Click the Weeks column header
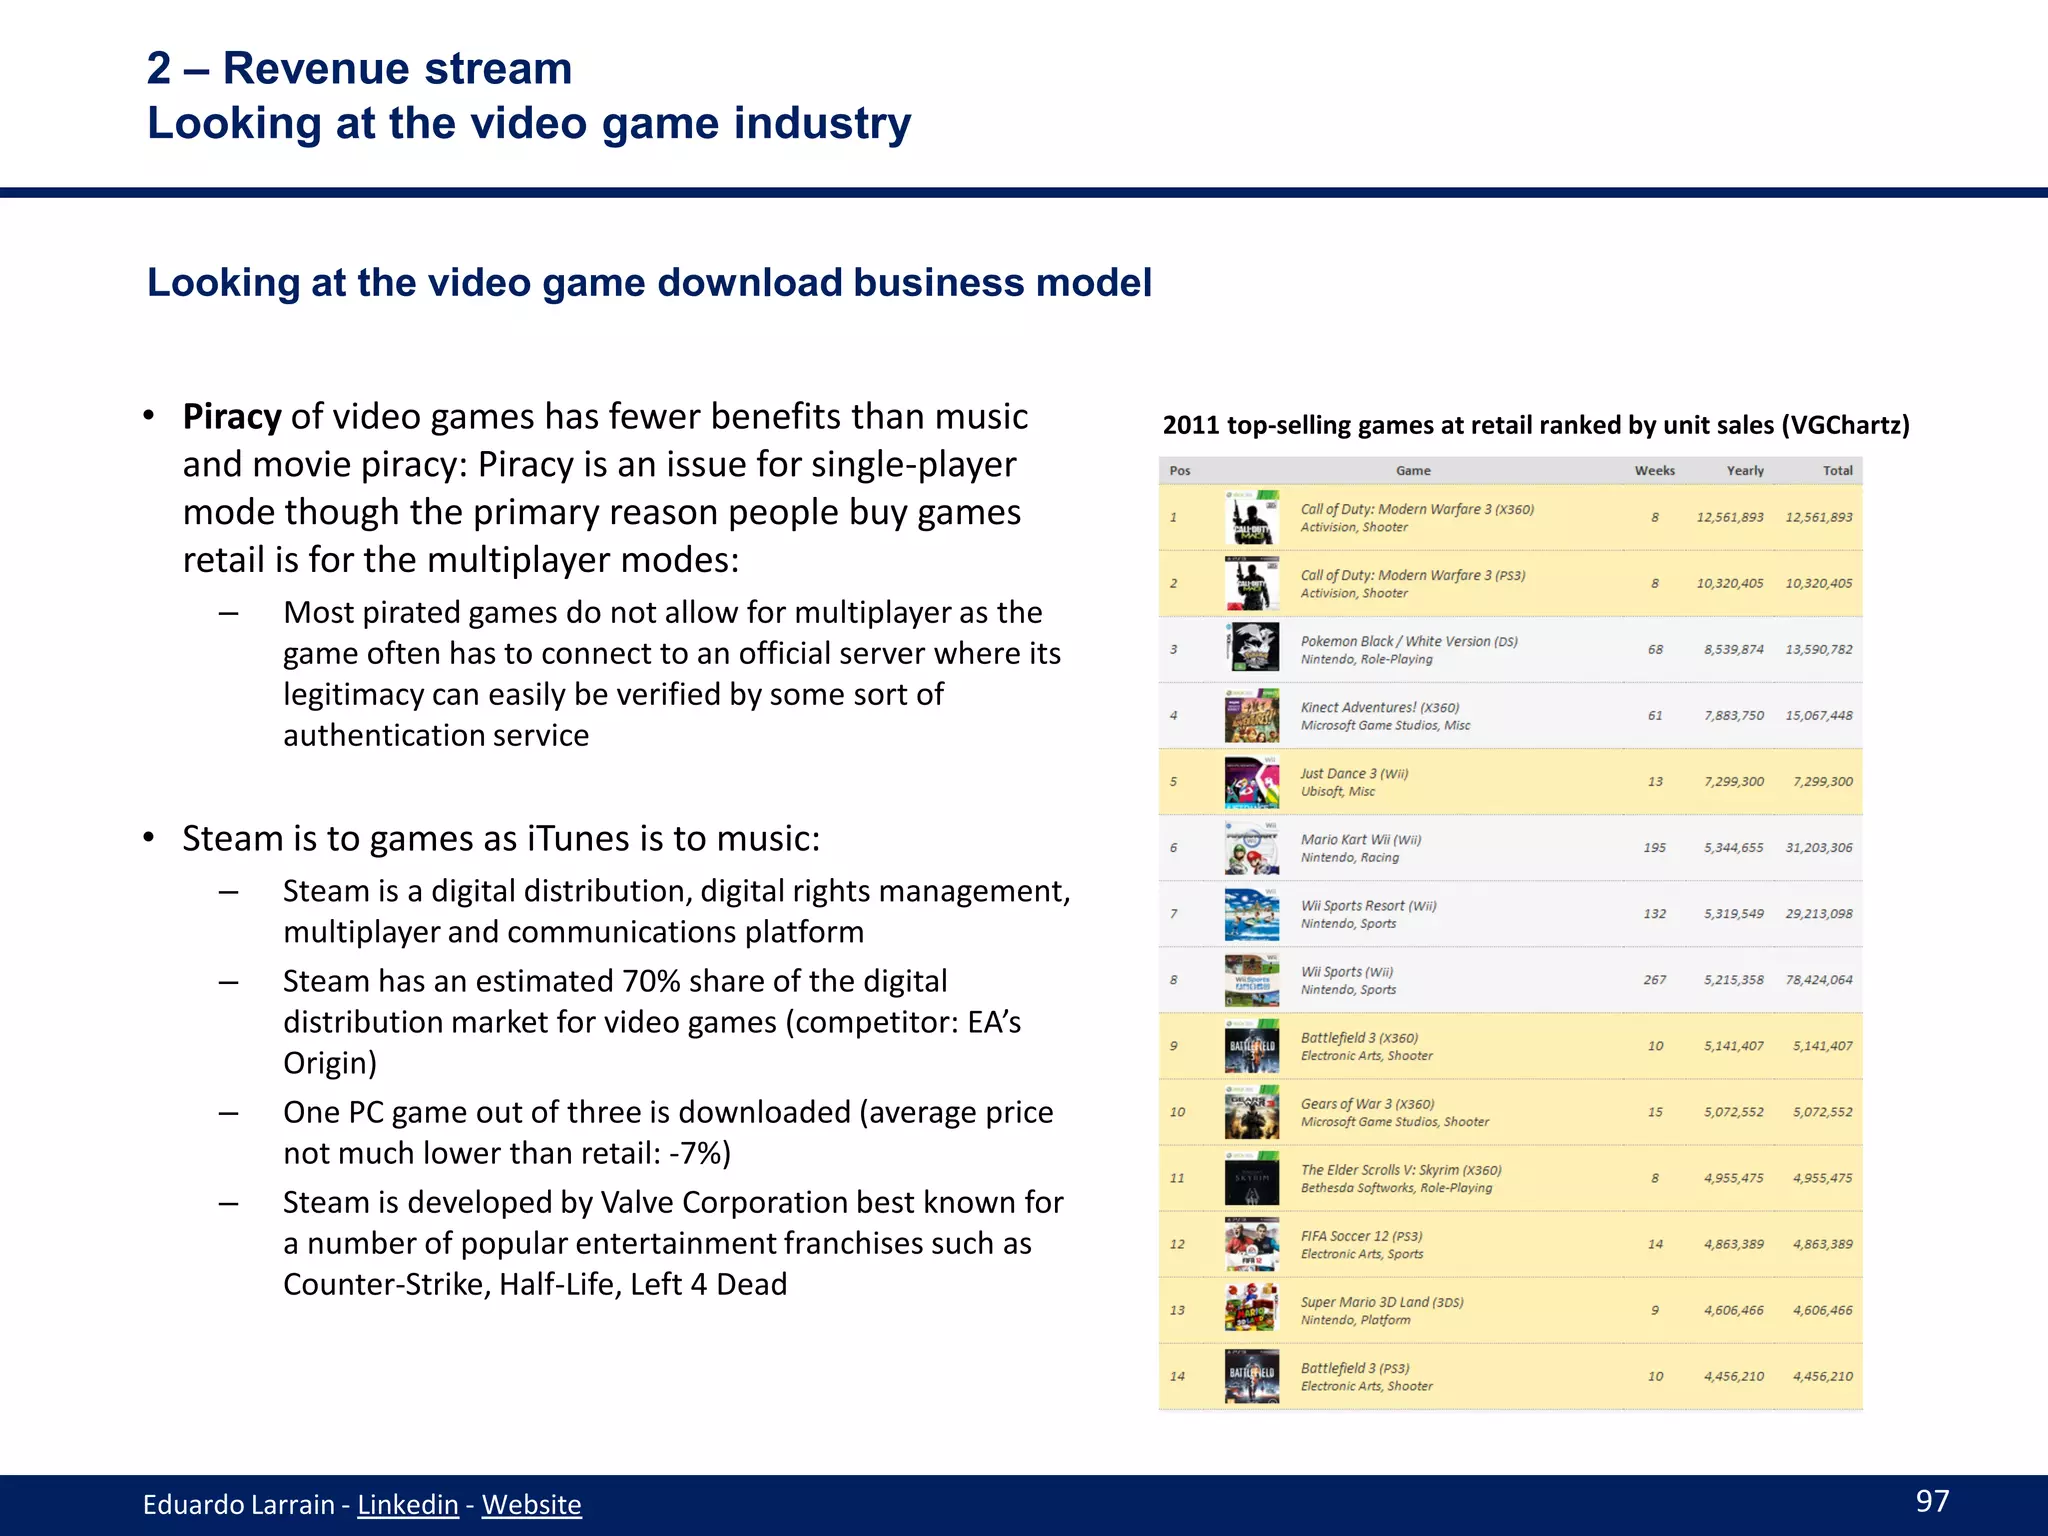The image size is (2048, 1536). (1655, 470)
